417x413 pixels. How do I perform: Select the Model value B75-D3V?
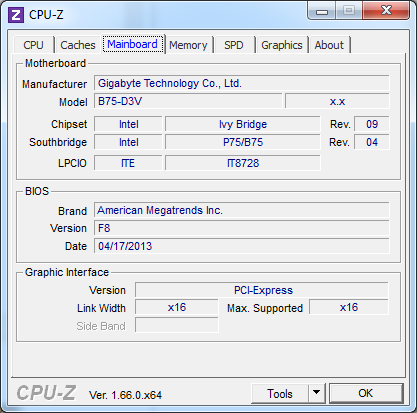point(188,101)
